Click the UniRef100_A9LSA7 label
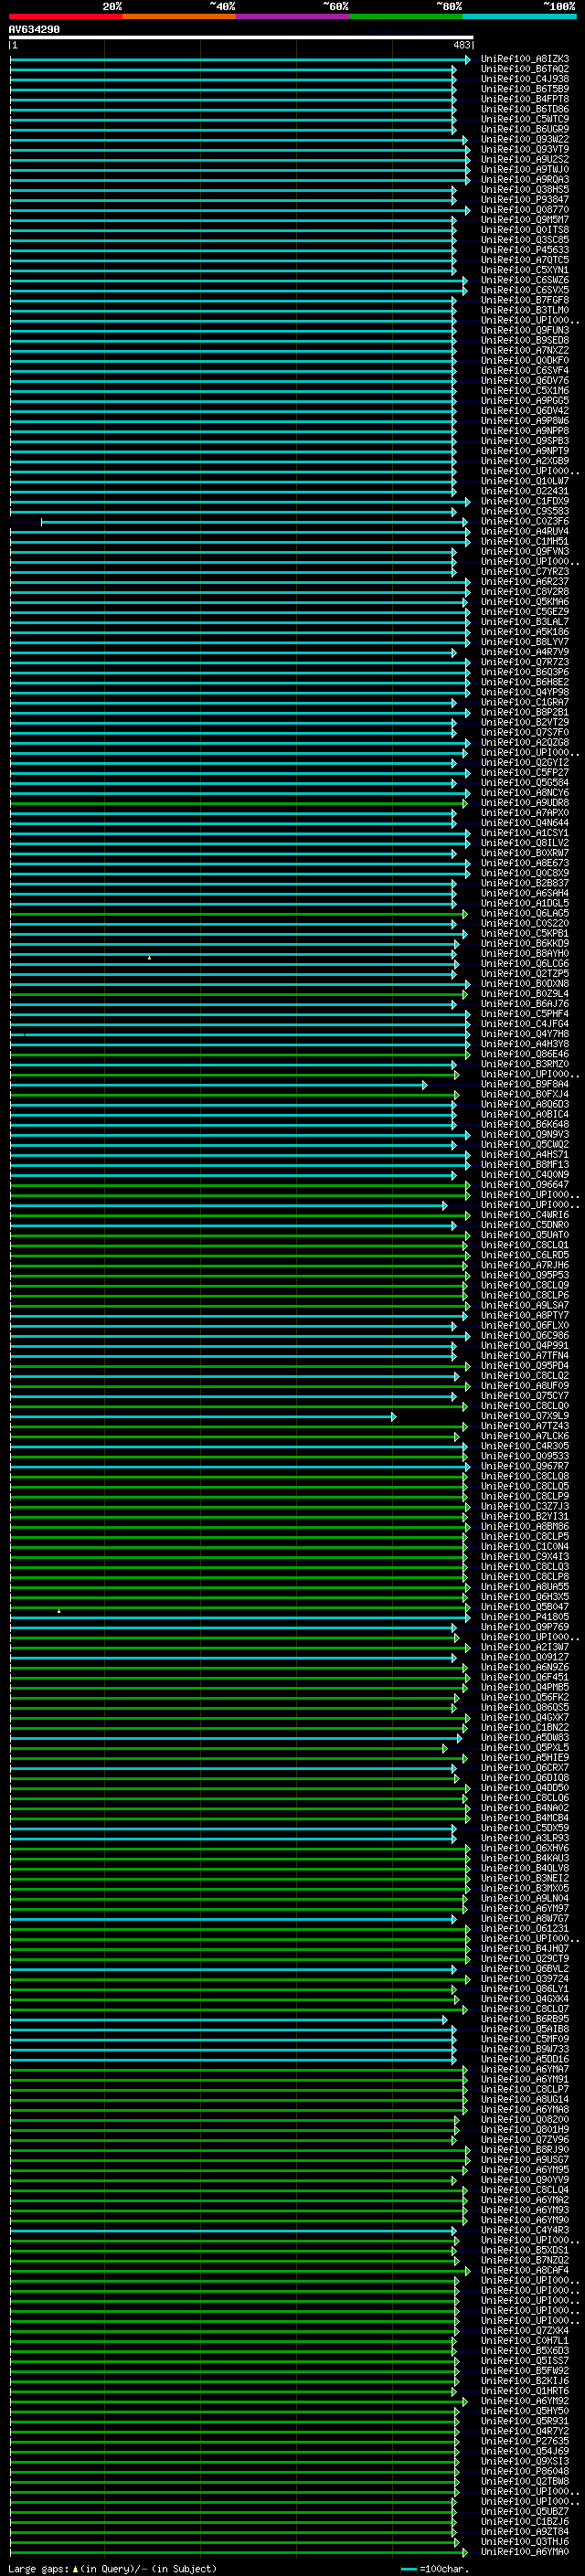The image size is (585, 2576). [x=525, y=1305]
